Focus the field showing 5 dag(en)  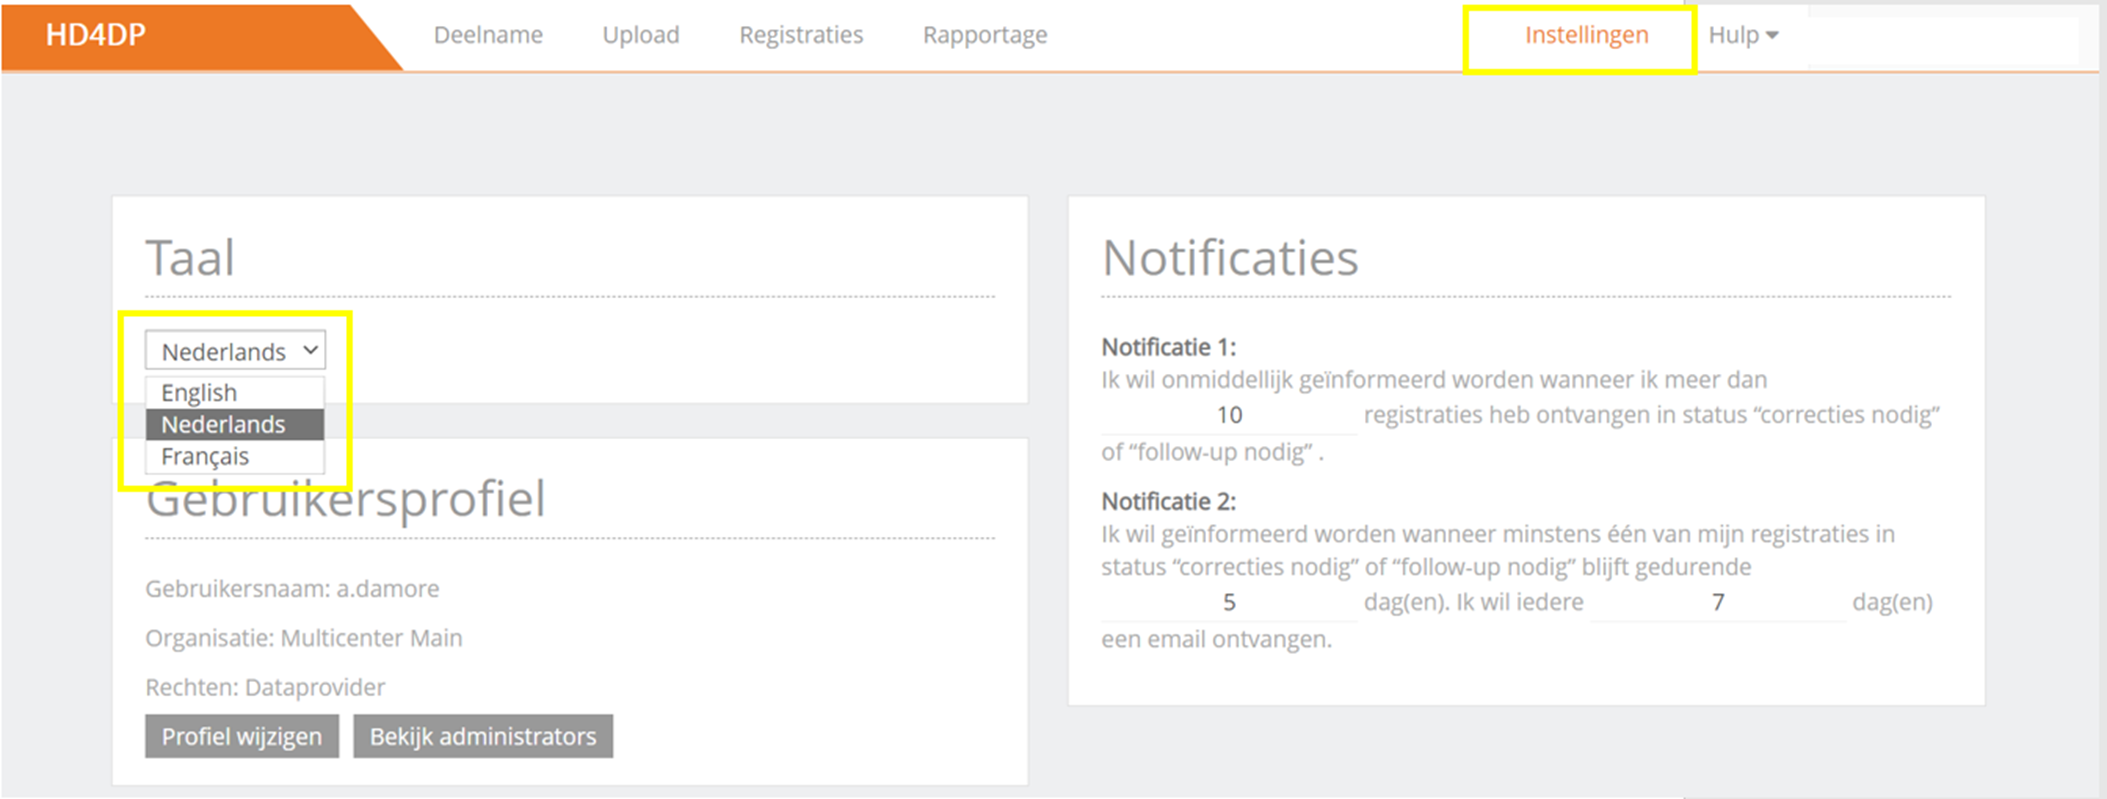1229,602
